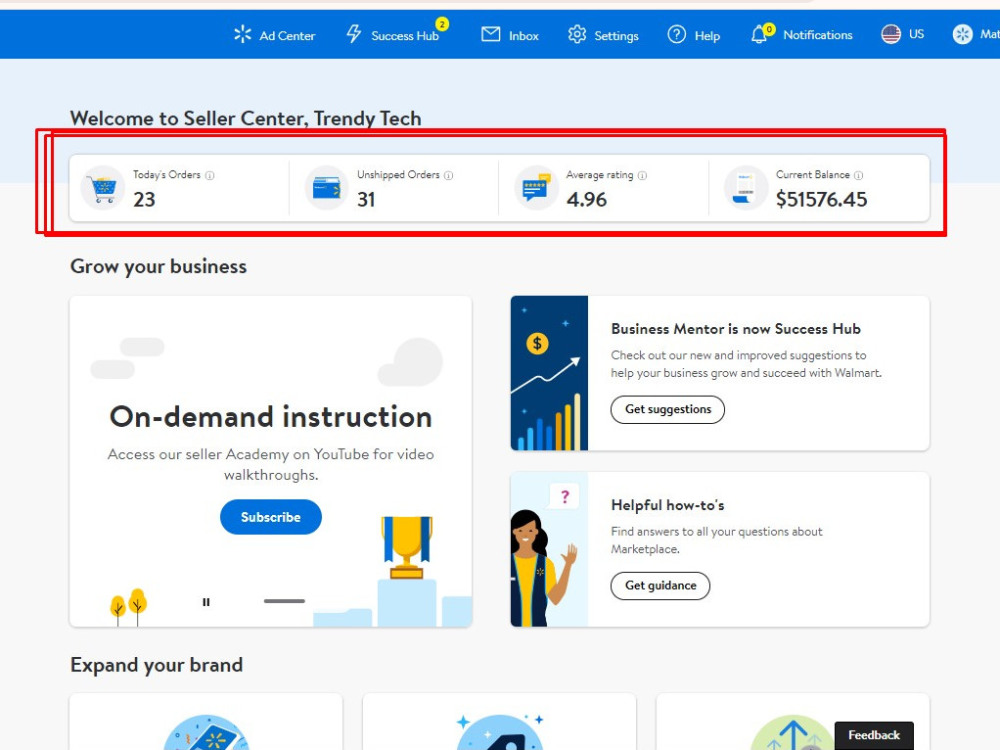Show info tooltip for Average rating

pyautogui.click(x=642, y=175)
